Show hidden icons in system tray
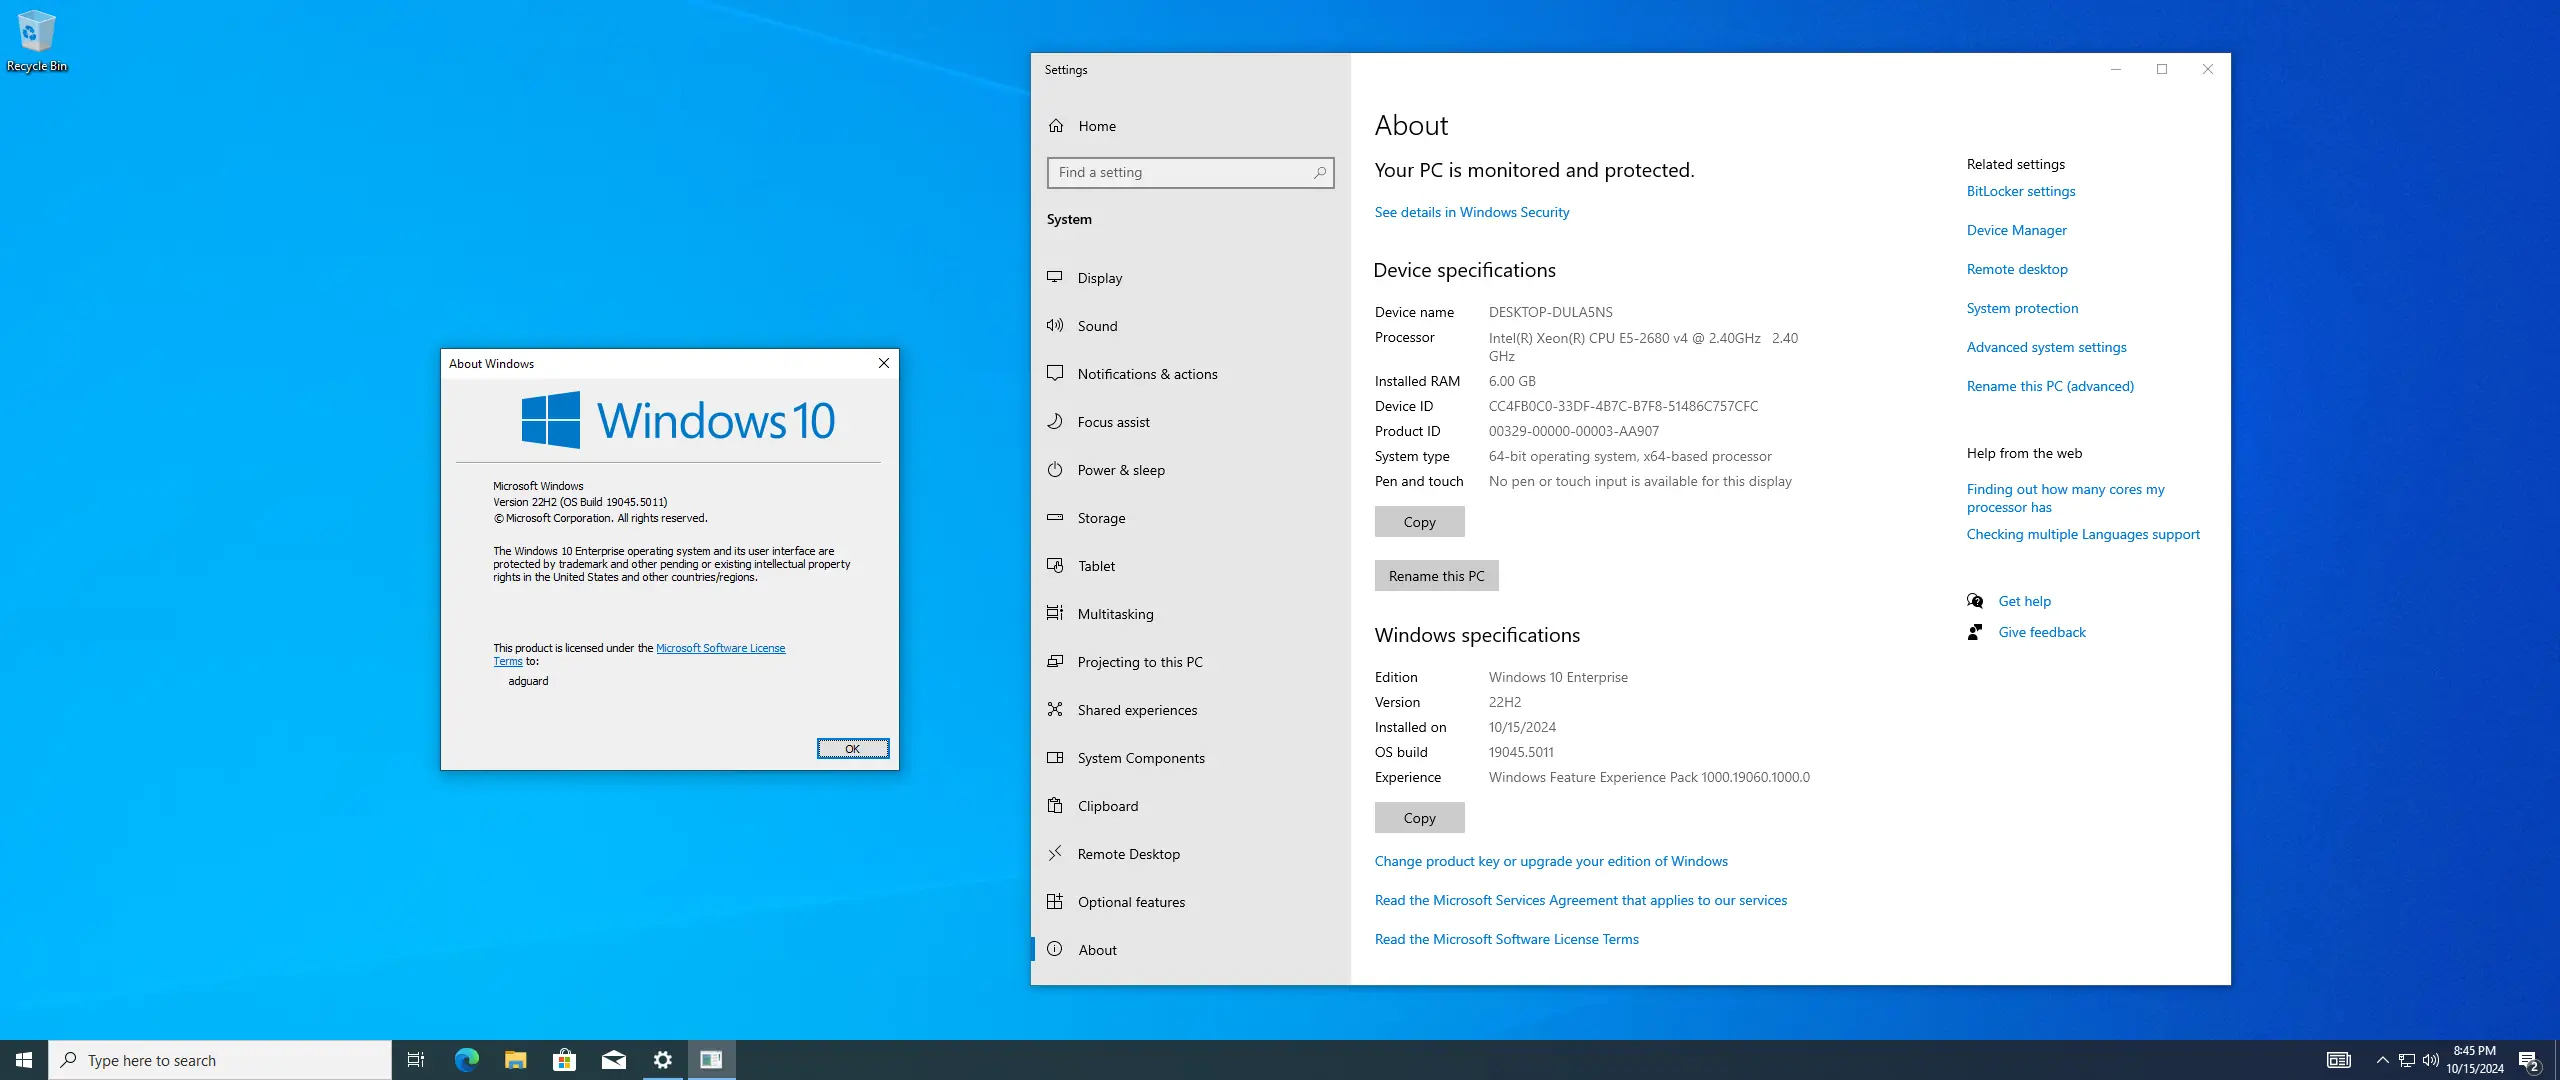 [x=2382, y=1060]
